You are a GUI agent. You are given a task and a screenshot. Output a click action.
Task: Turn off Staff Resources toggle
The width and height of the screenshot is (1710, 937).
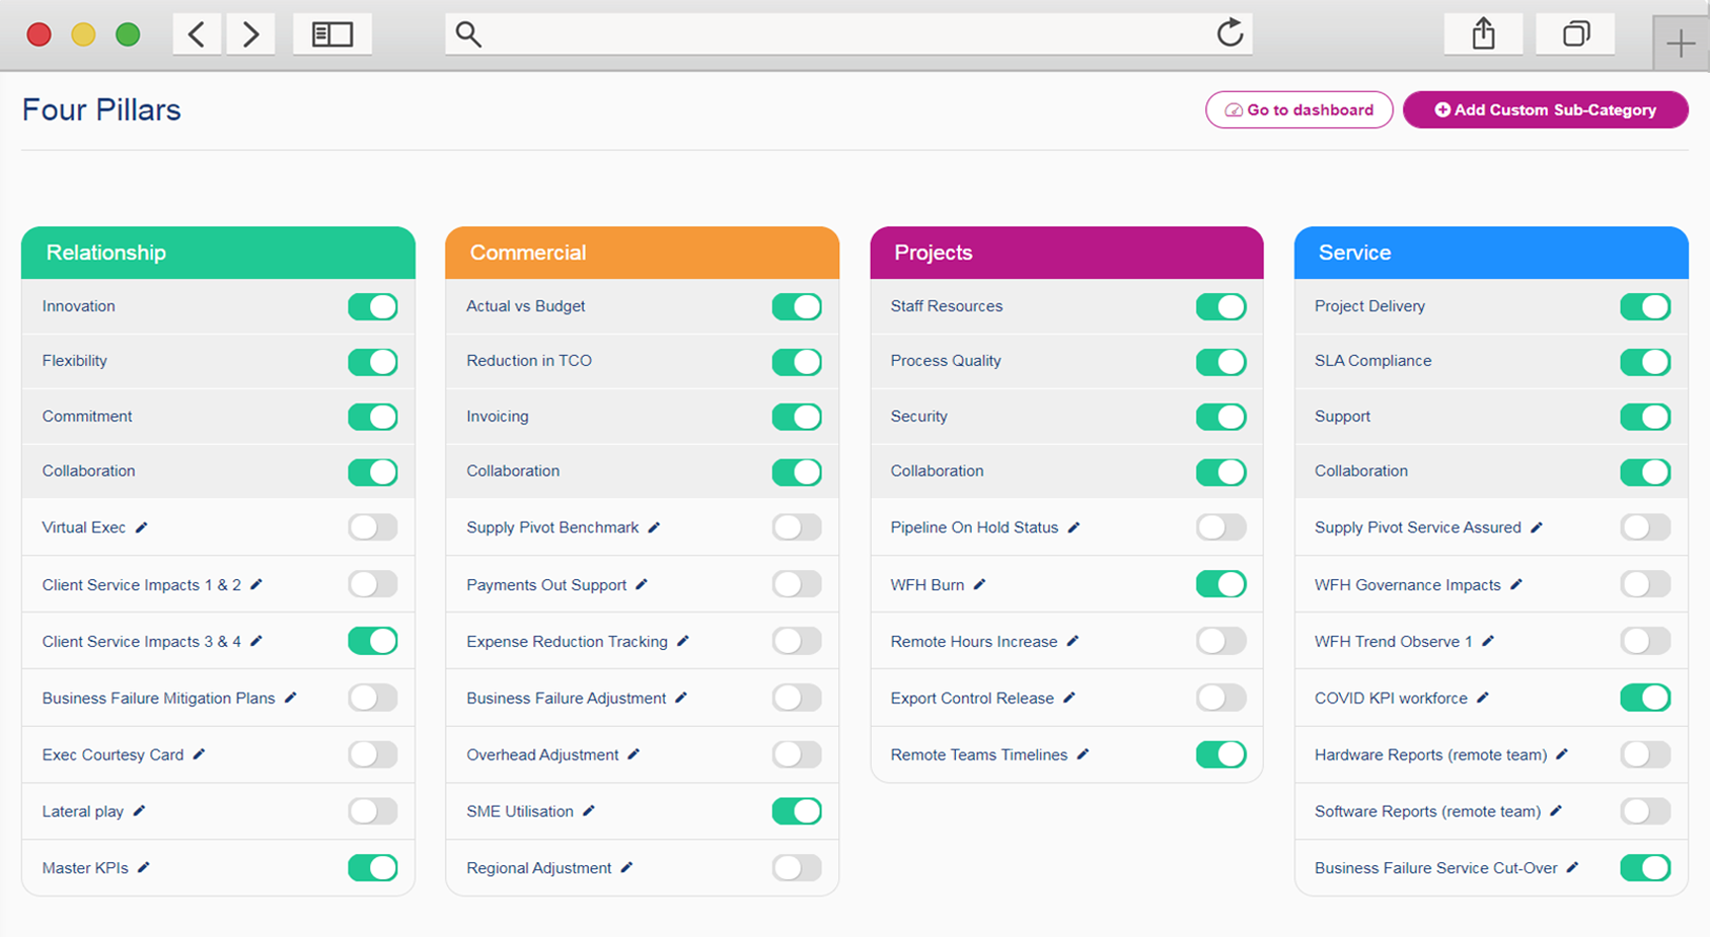coord(1221,307)
